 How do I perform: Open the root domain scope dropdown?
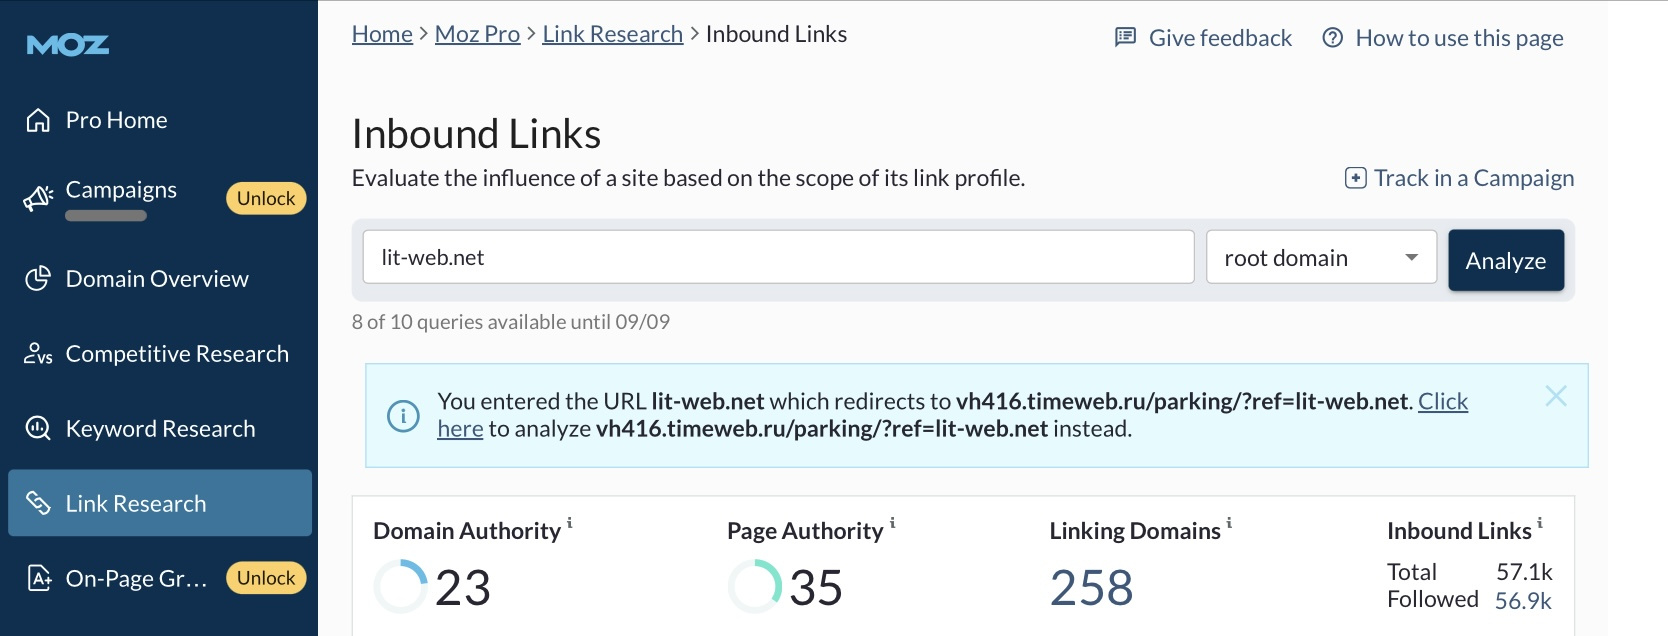(1321, 257)
